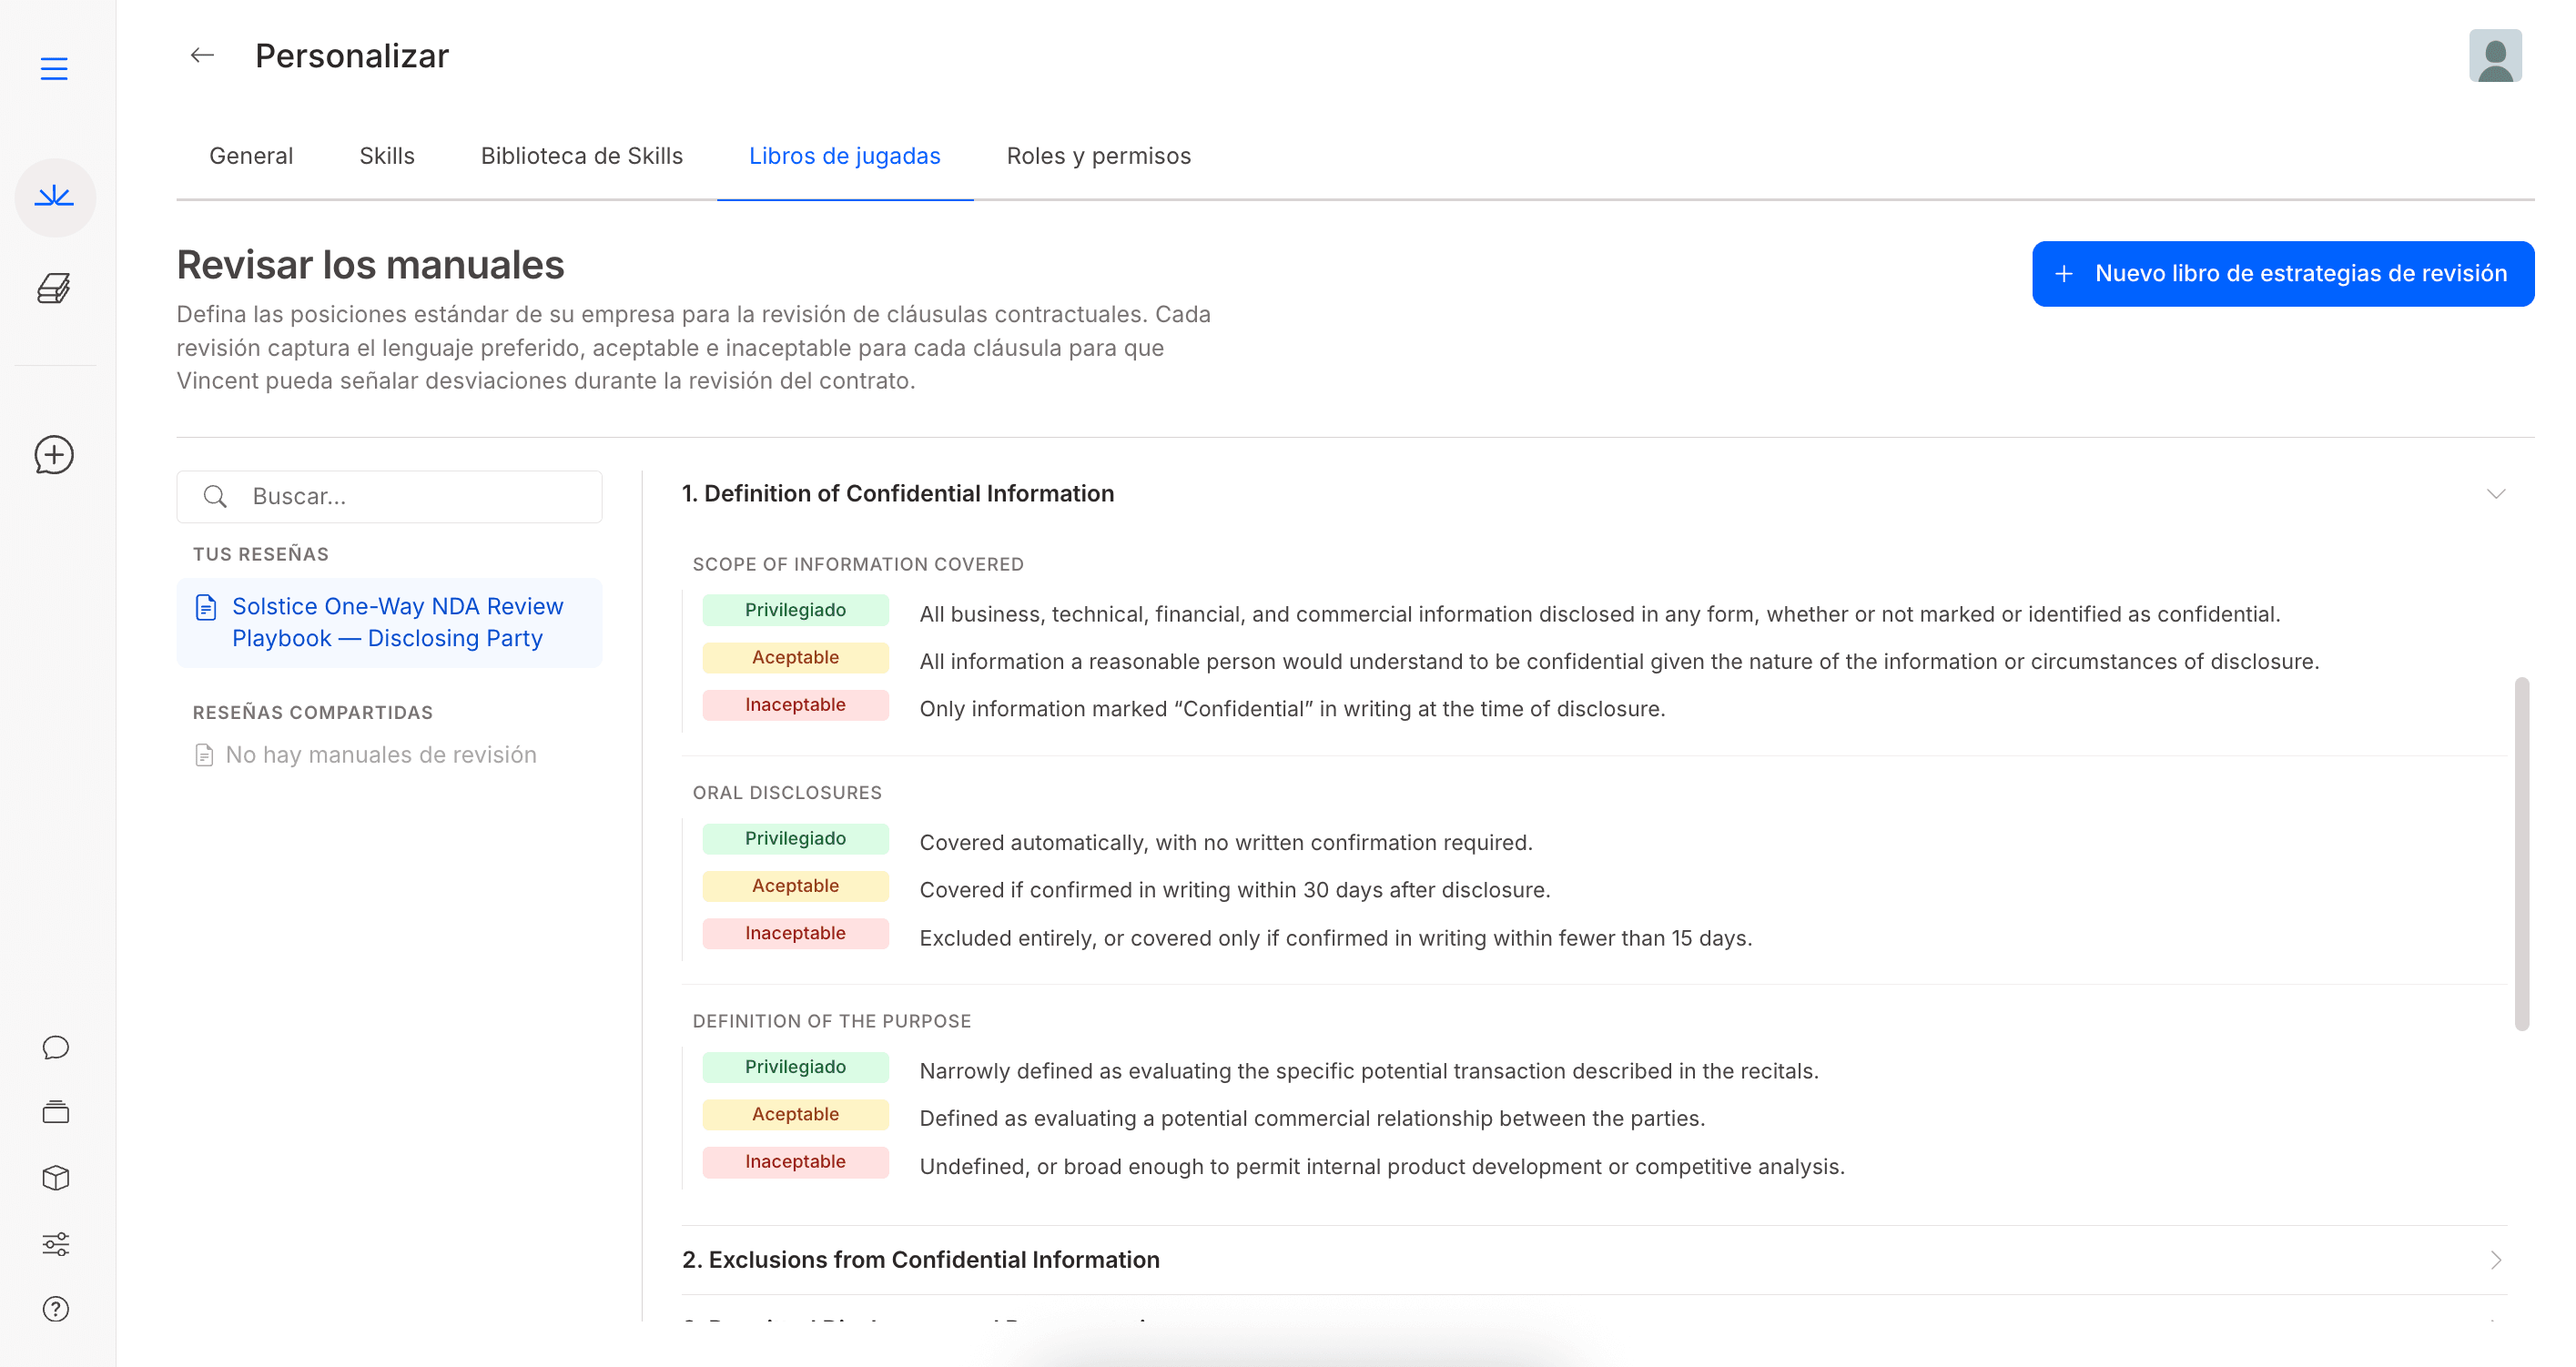Select the 'Covered automatically, with no written confirmation' text
The width and height of the screenshot is (2576, 1367).
pos(1226,842)
